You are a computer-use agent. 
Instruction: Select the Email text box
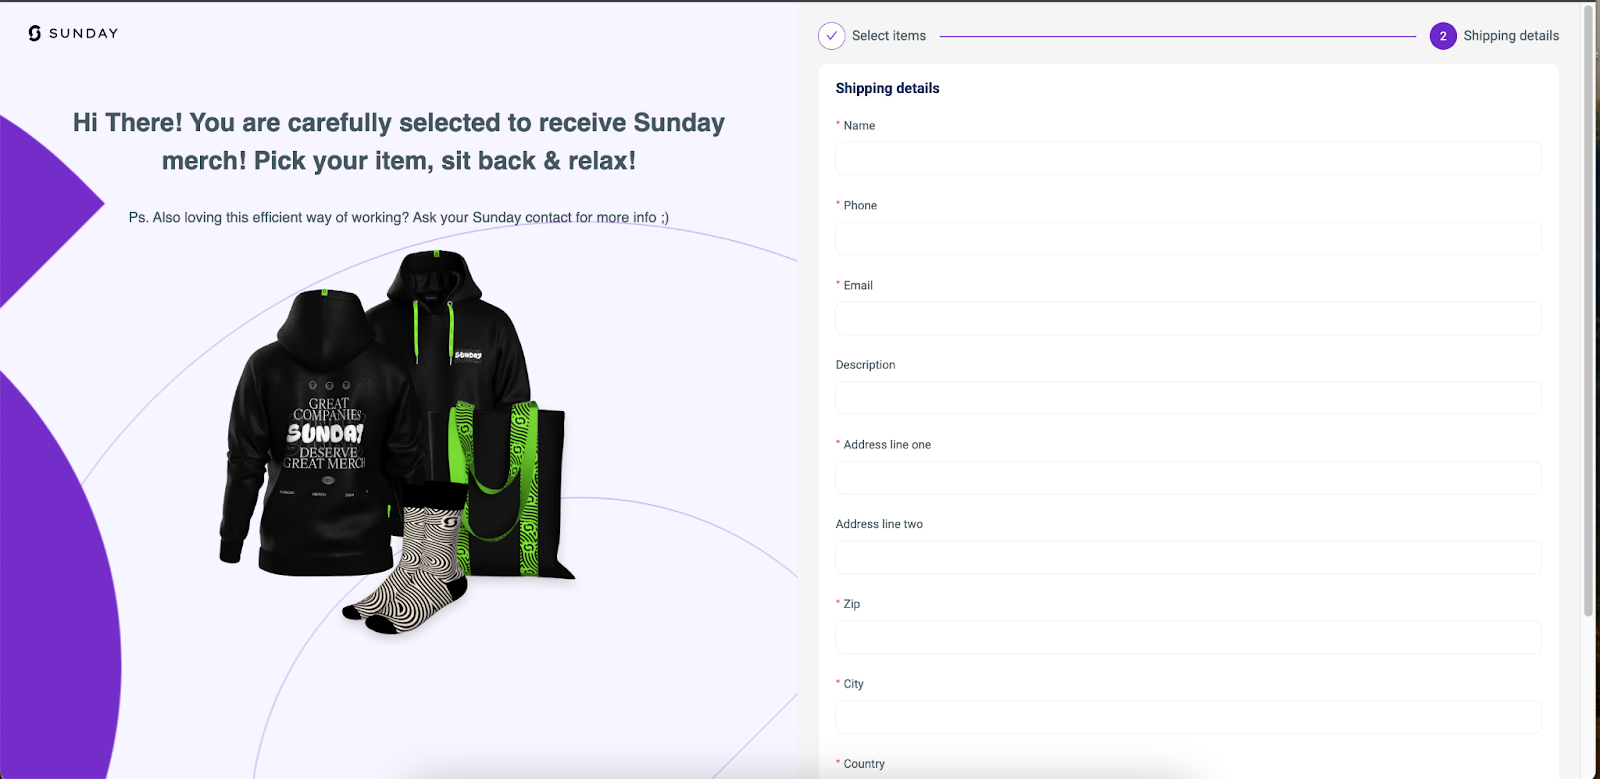point(1188,318)
